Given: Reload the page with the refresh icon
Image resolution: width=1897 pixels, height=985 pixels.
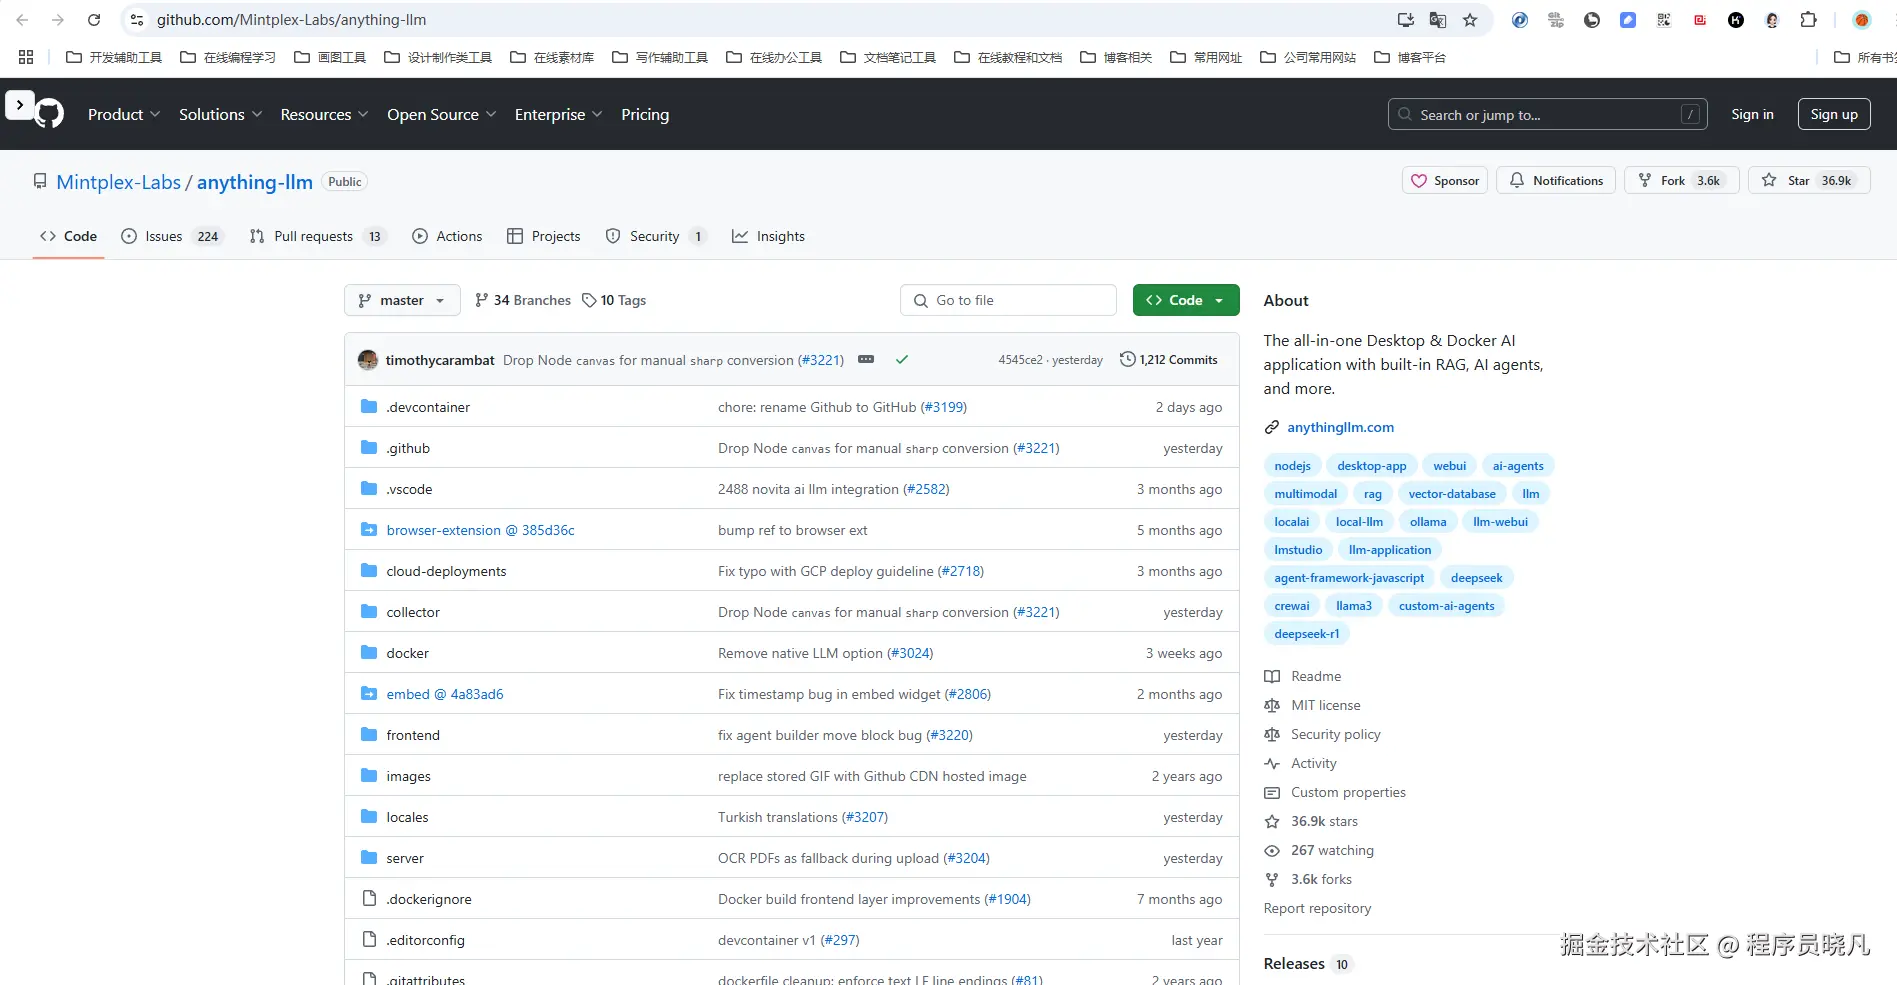Looking at the screenshot, I should 94,20.
